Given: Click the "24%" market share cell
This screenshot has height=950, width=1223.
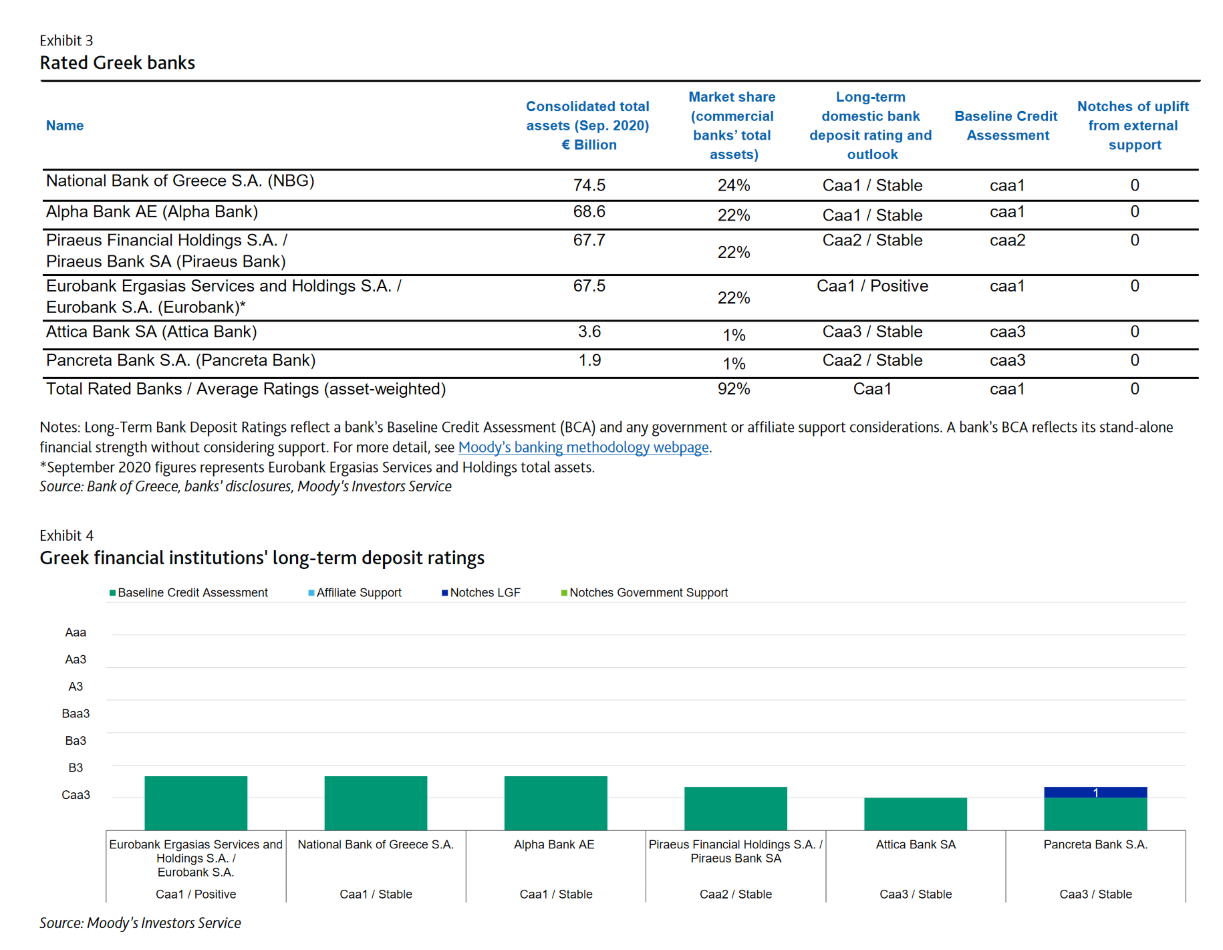Looking at the screenshot, I should point(734,186).
